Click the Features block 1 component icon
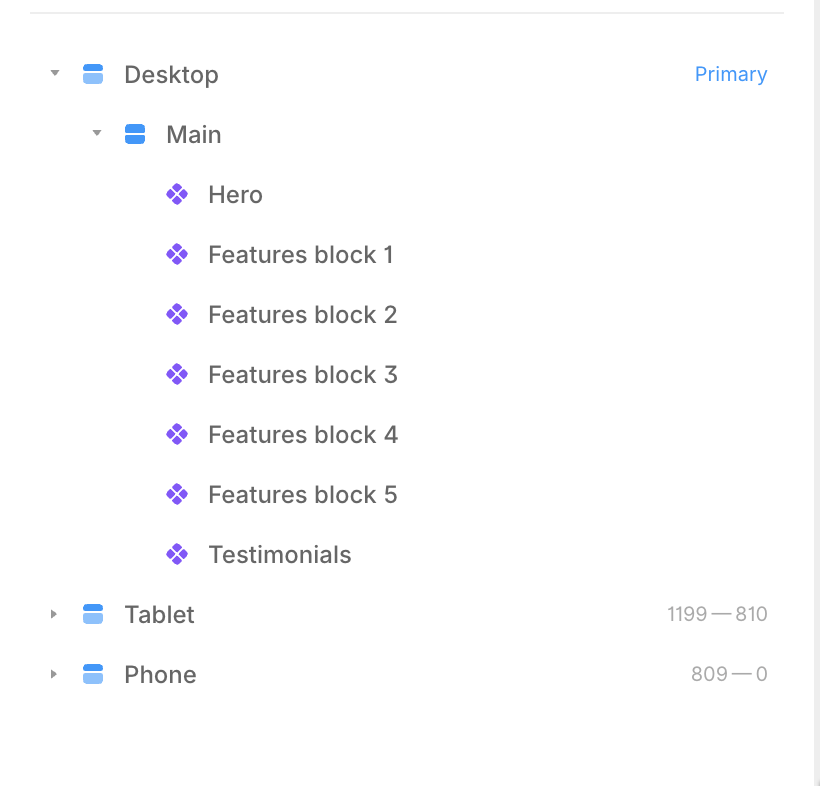Image resolution: width=820 pixels, height=786 pixels. pos(177,254)
